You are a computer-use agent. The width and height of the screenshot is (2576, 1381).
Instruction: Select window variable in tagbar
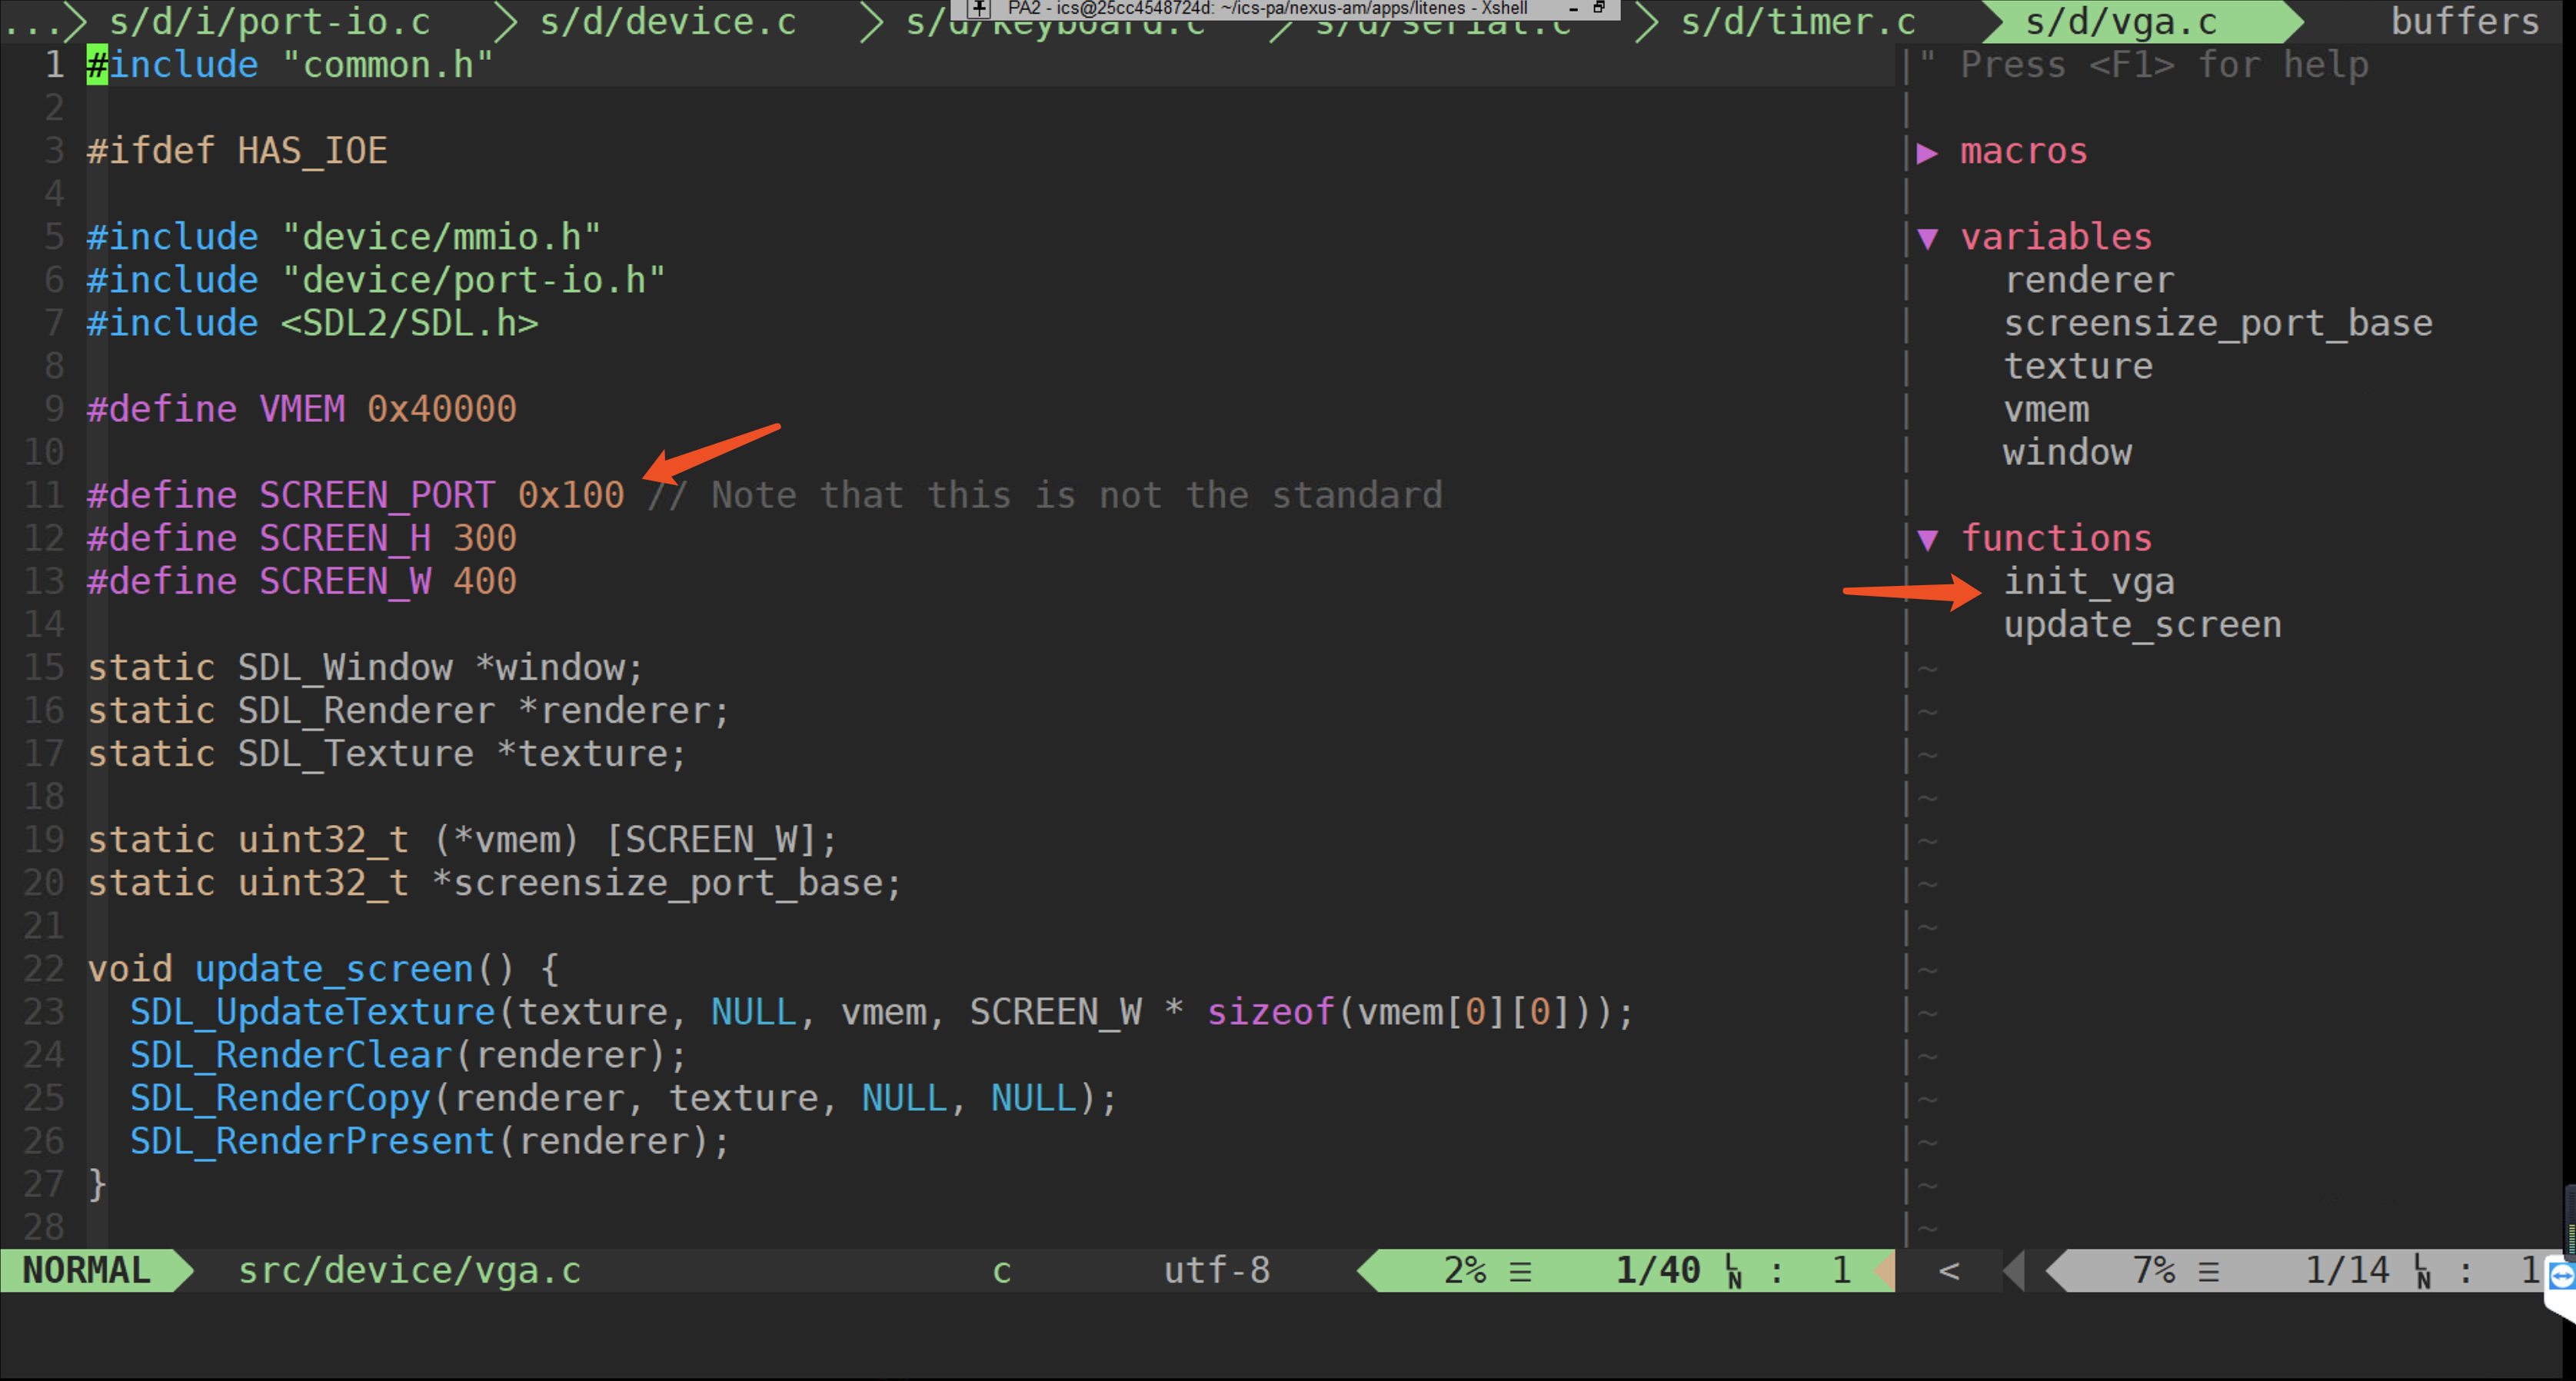2066,453
